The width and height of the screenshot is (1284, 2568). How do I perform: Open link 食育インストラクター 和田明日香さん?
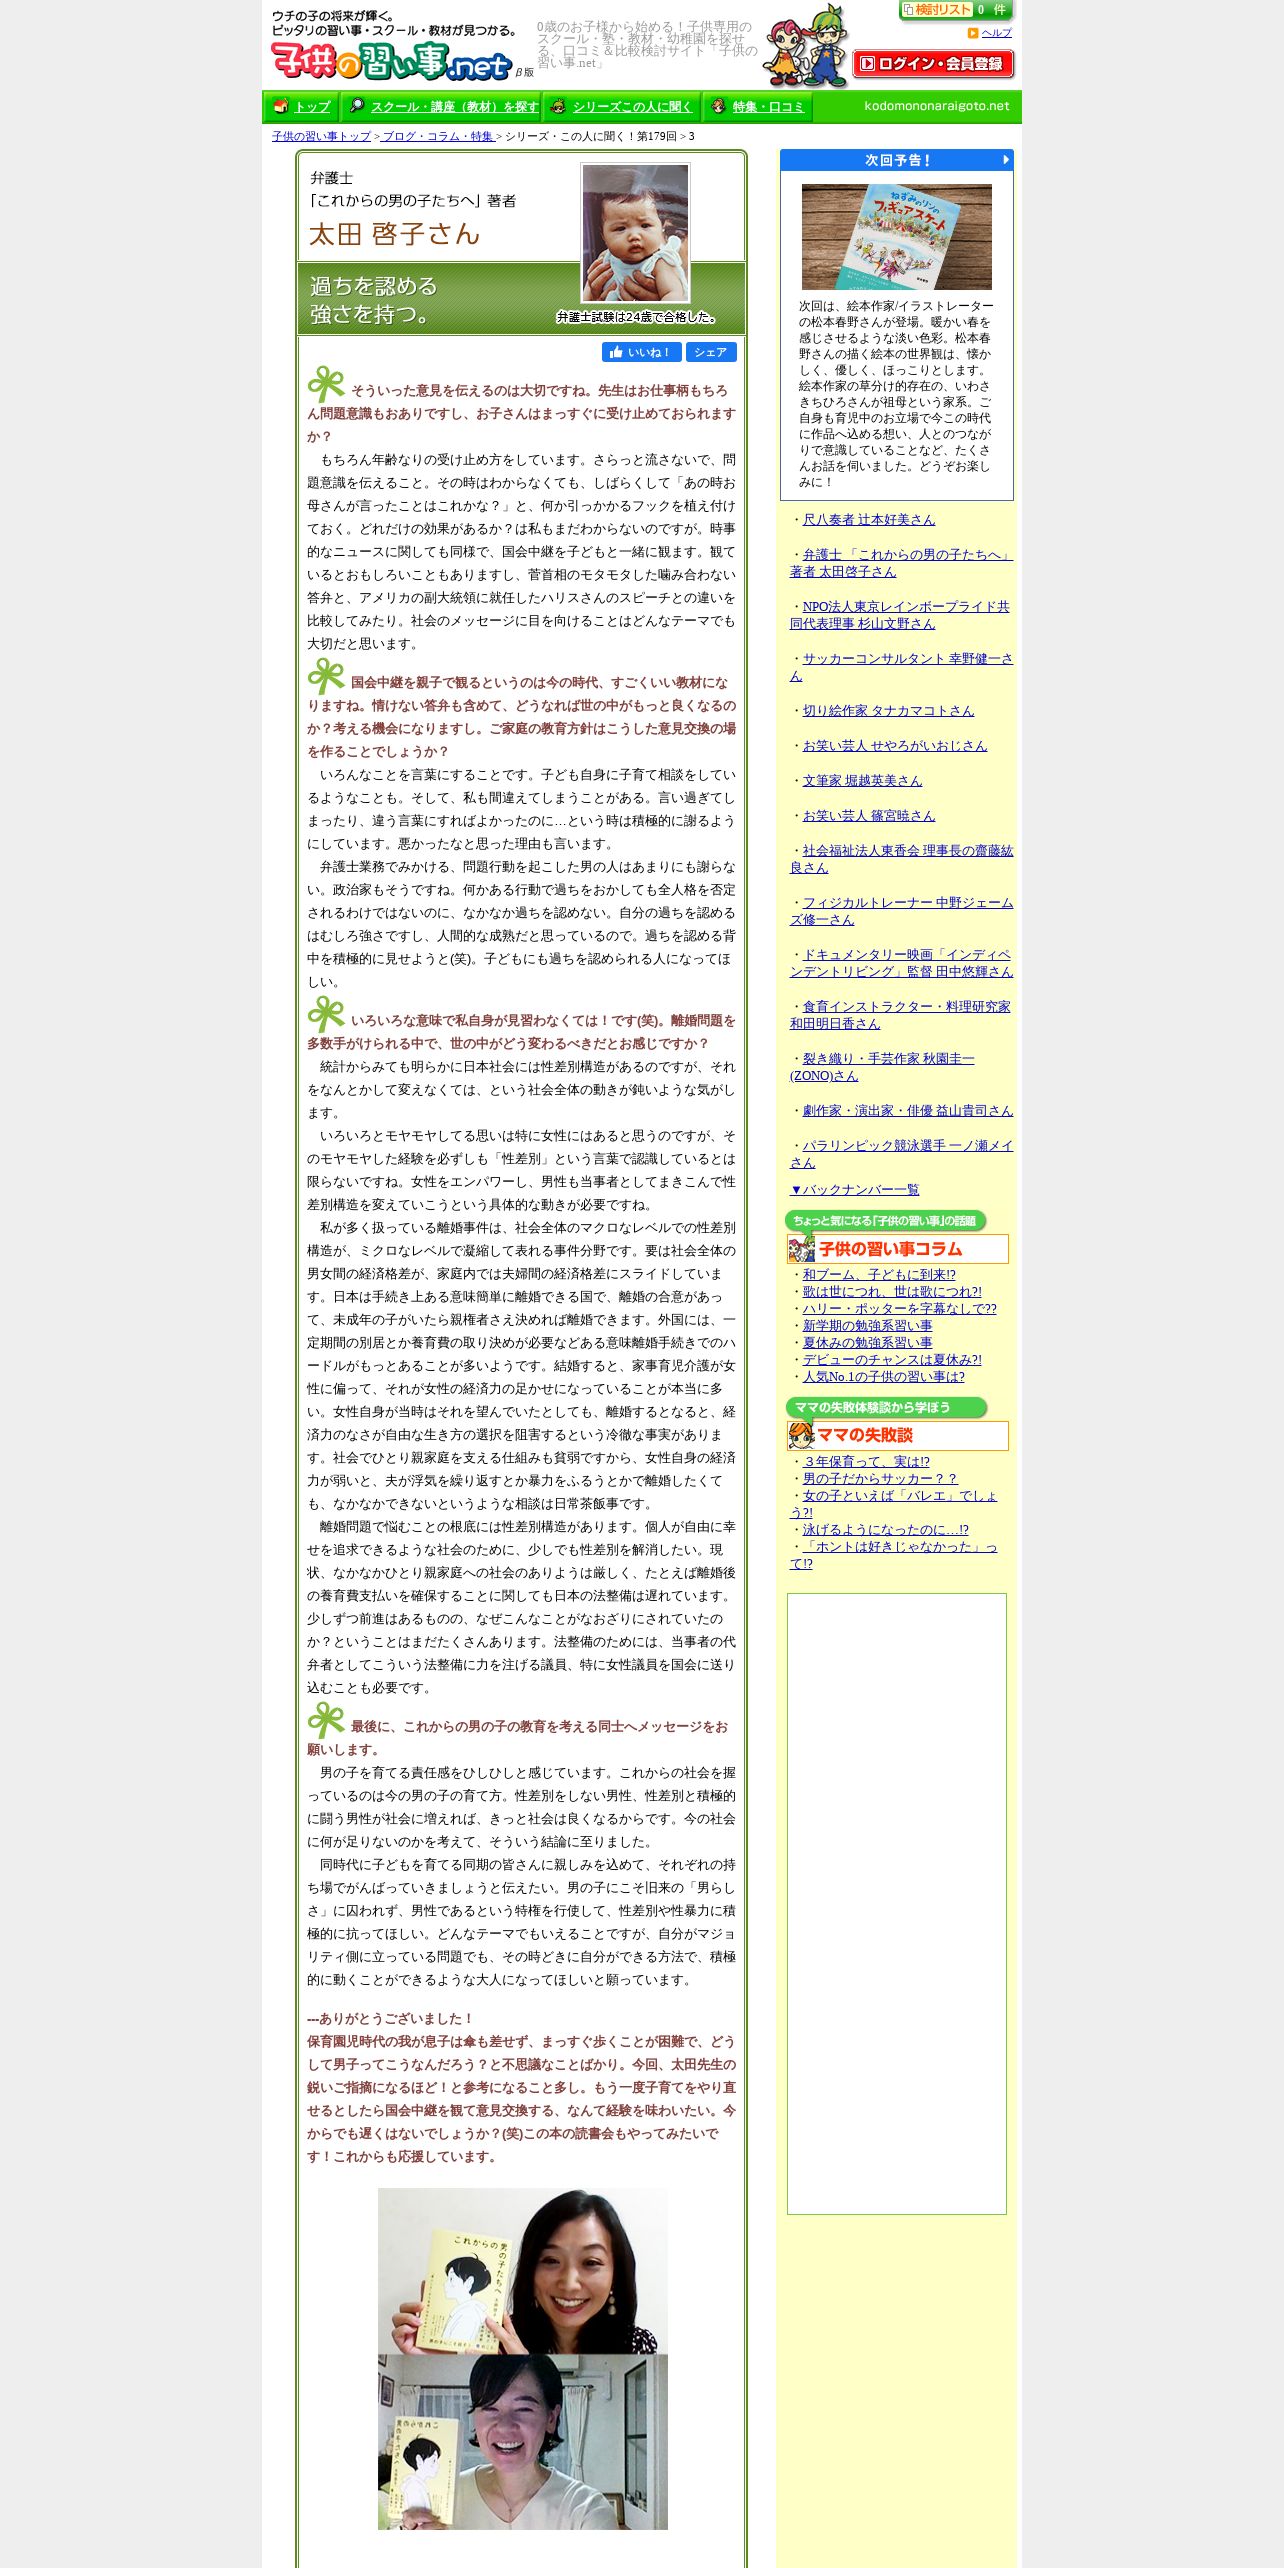coord(900,1015)
